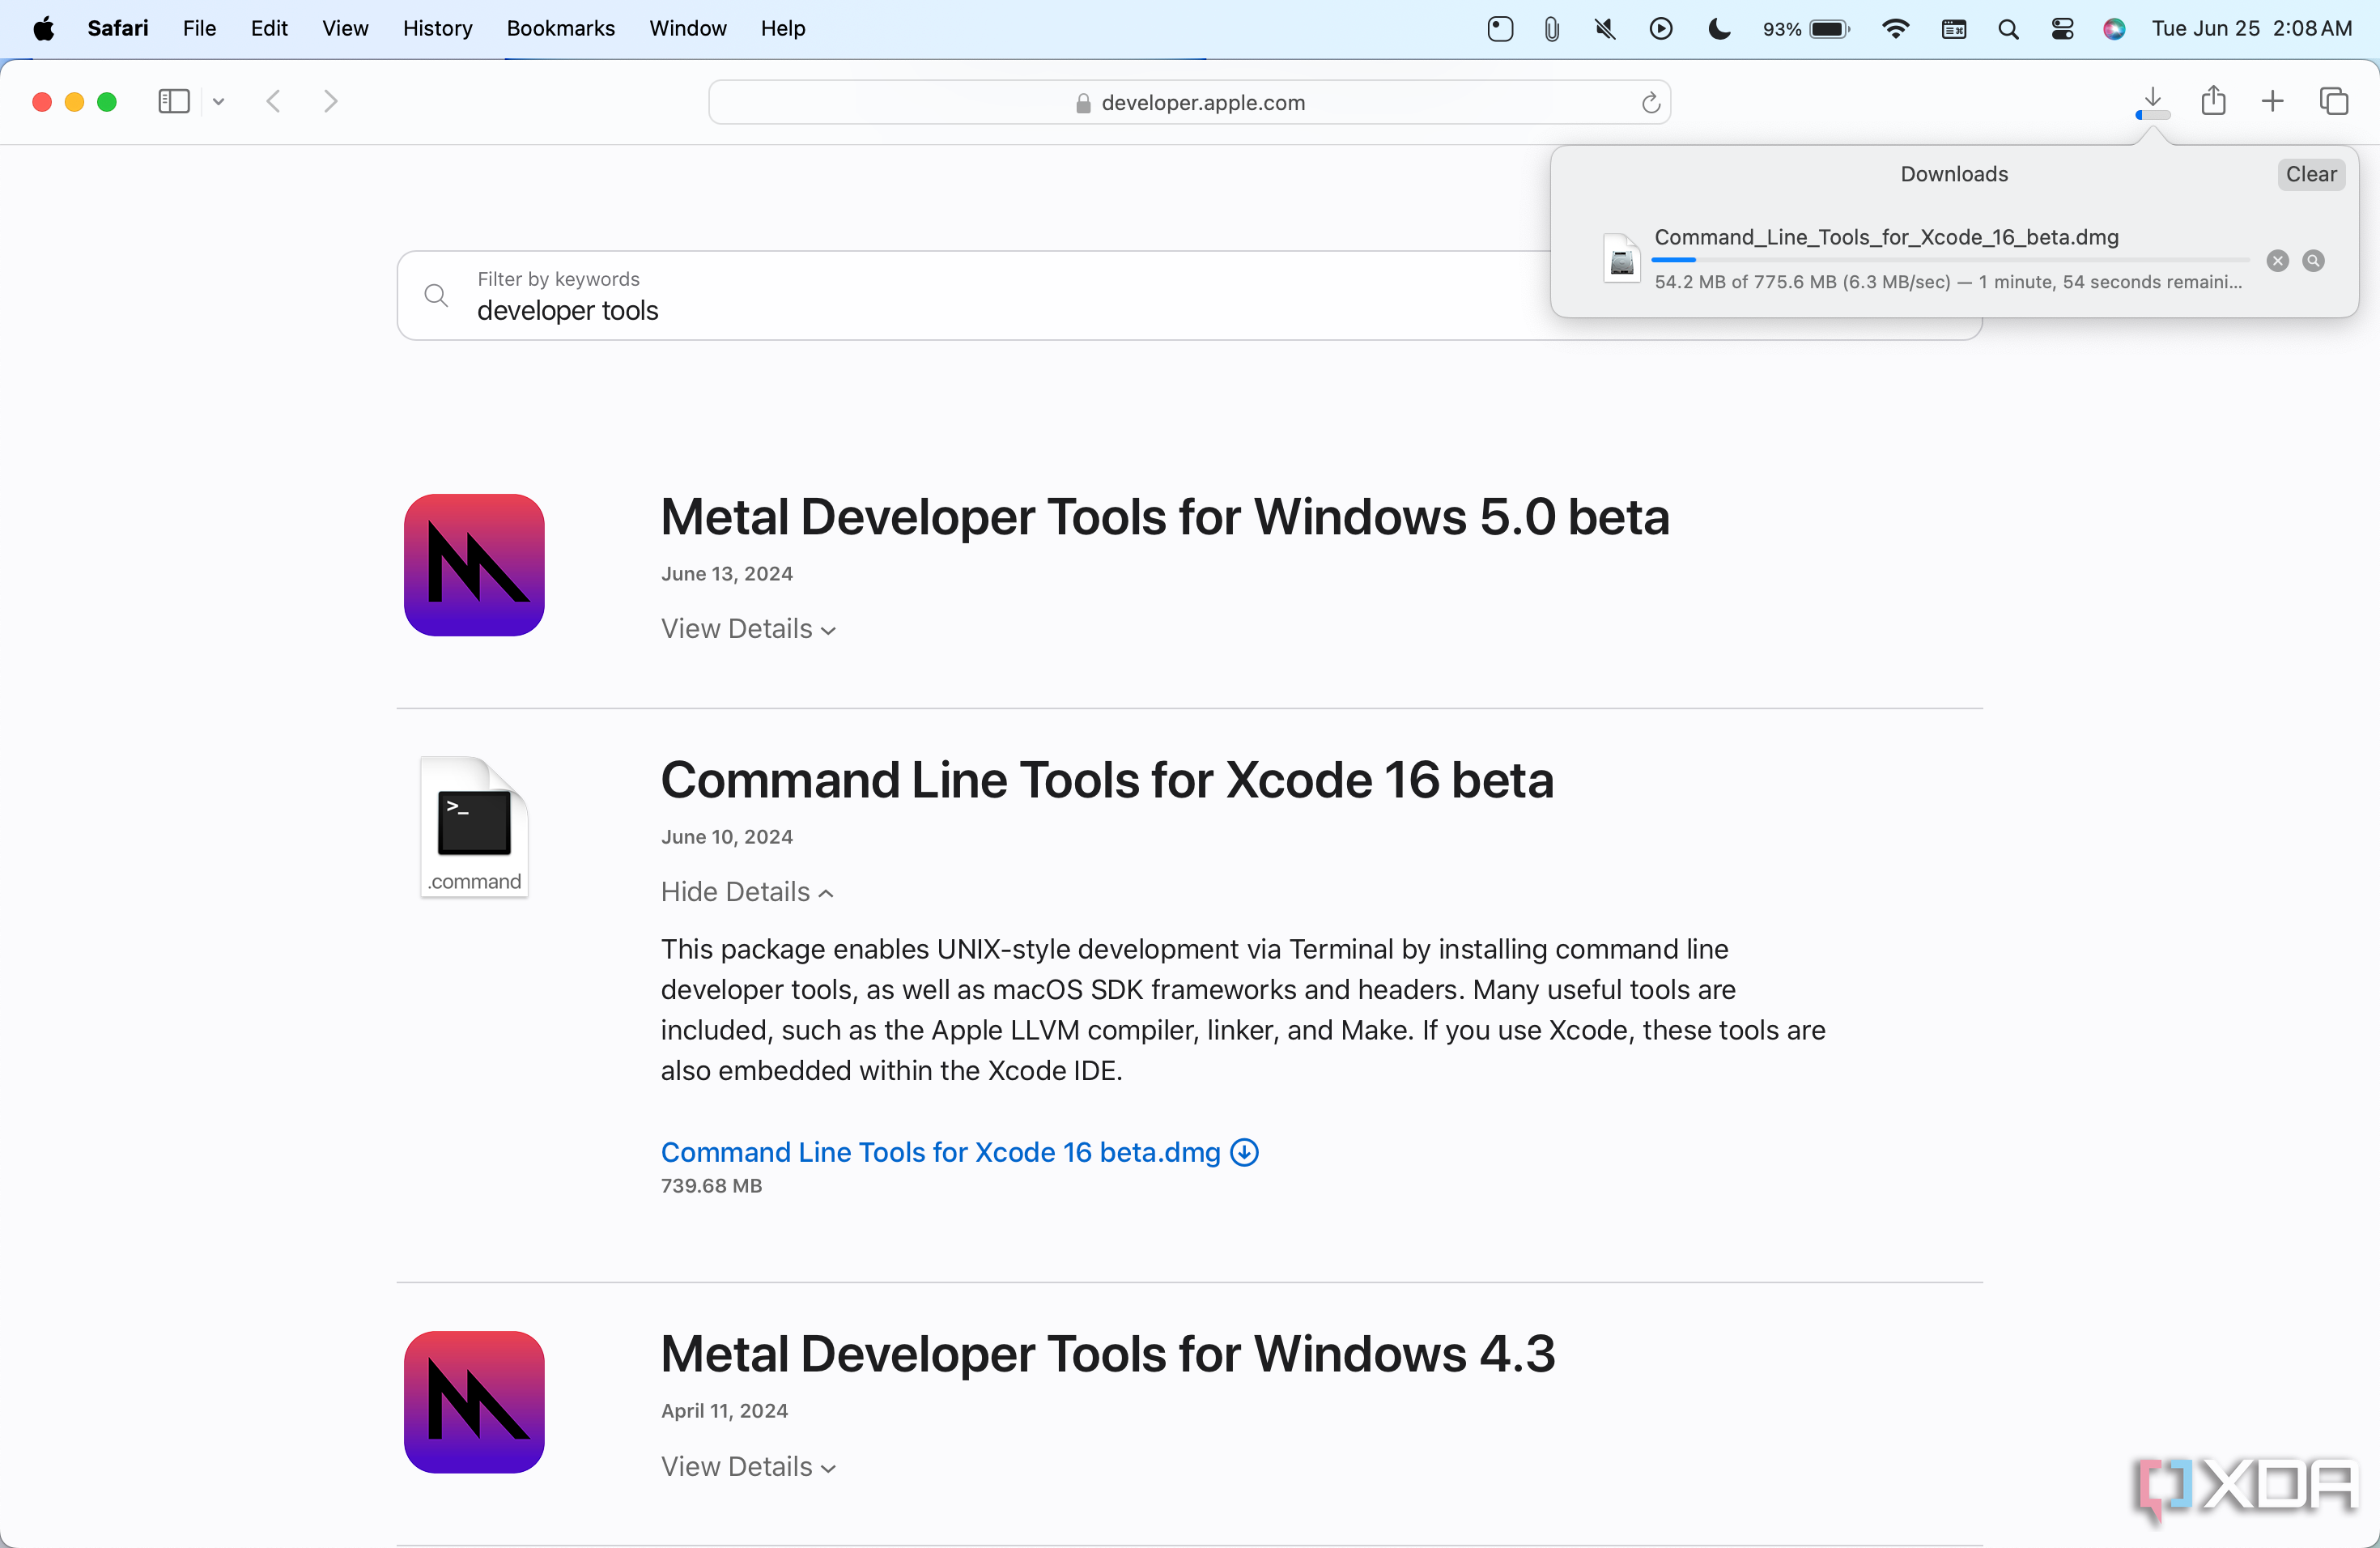Cancel the Command Line Tools download

click(2277, 261)
